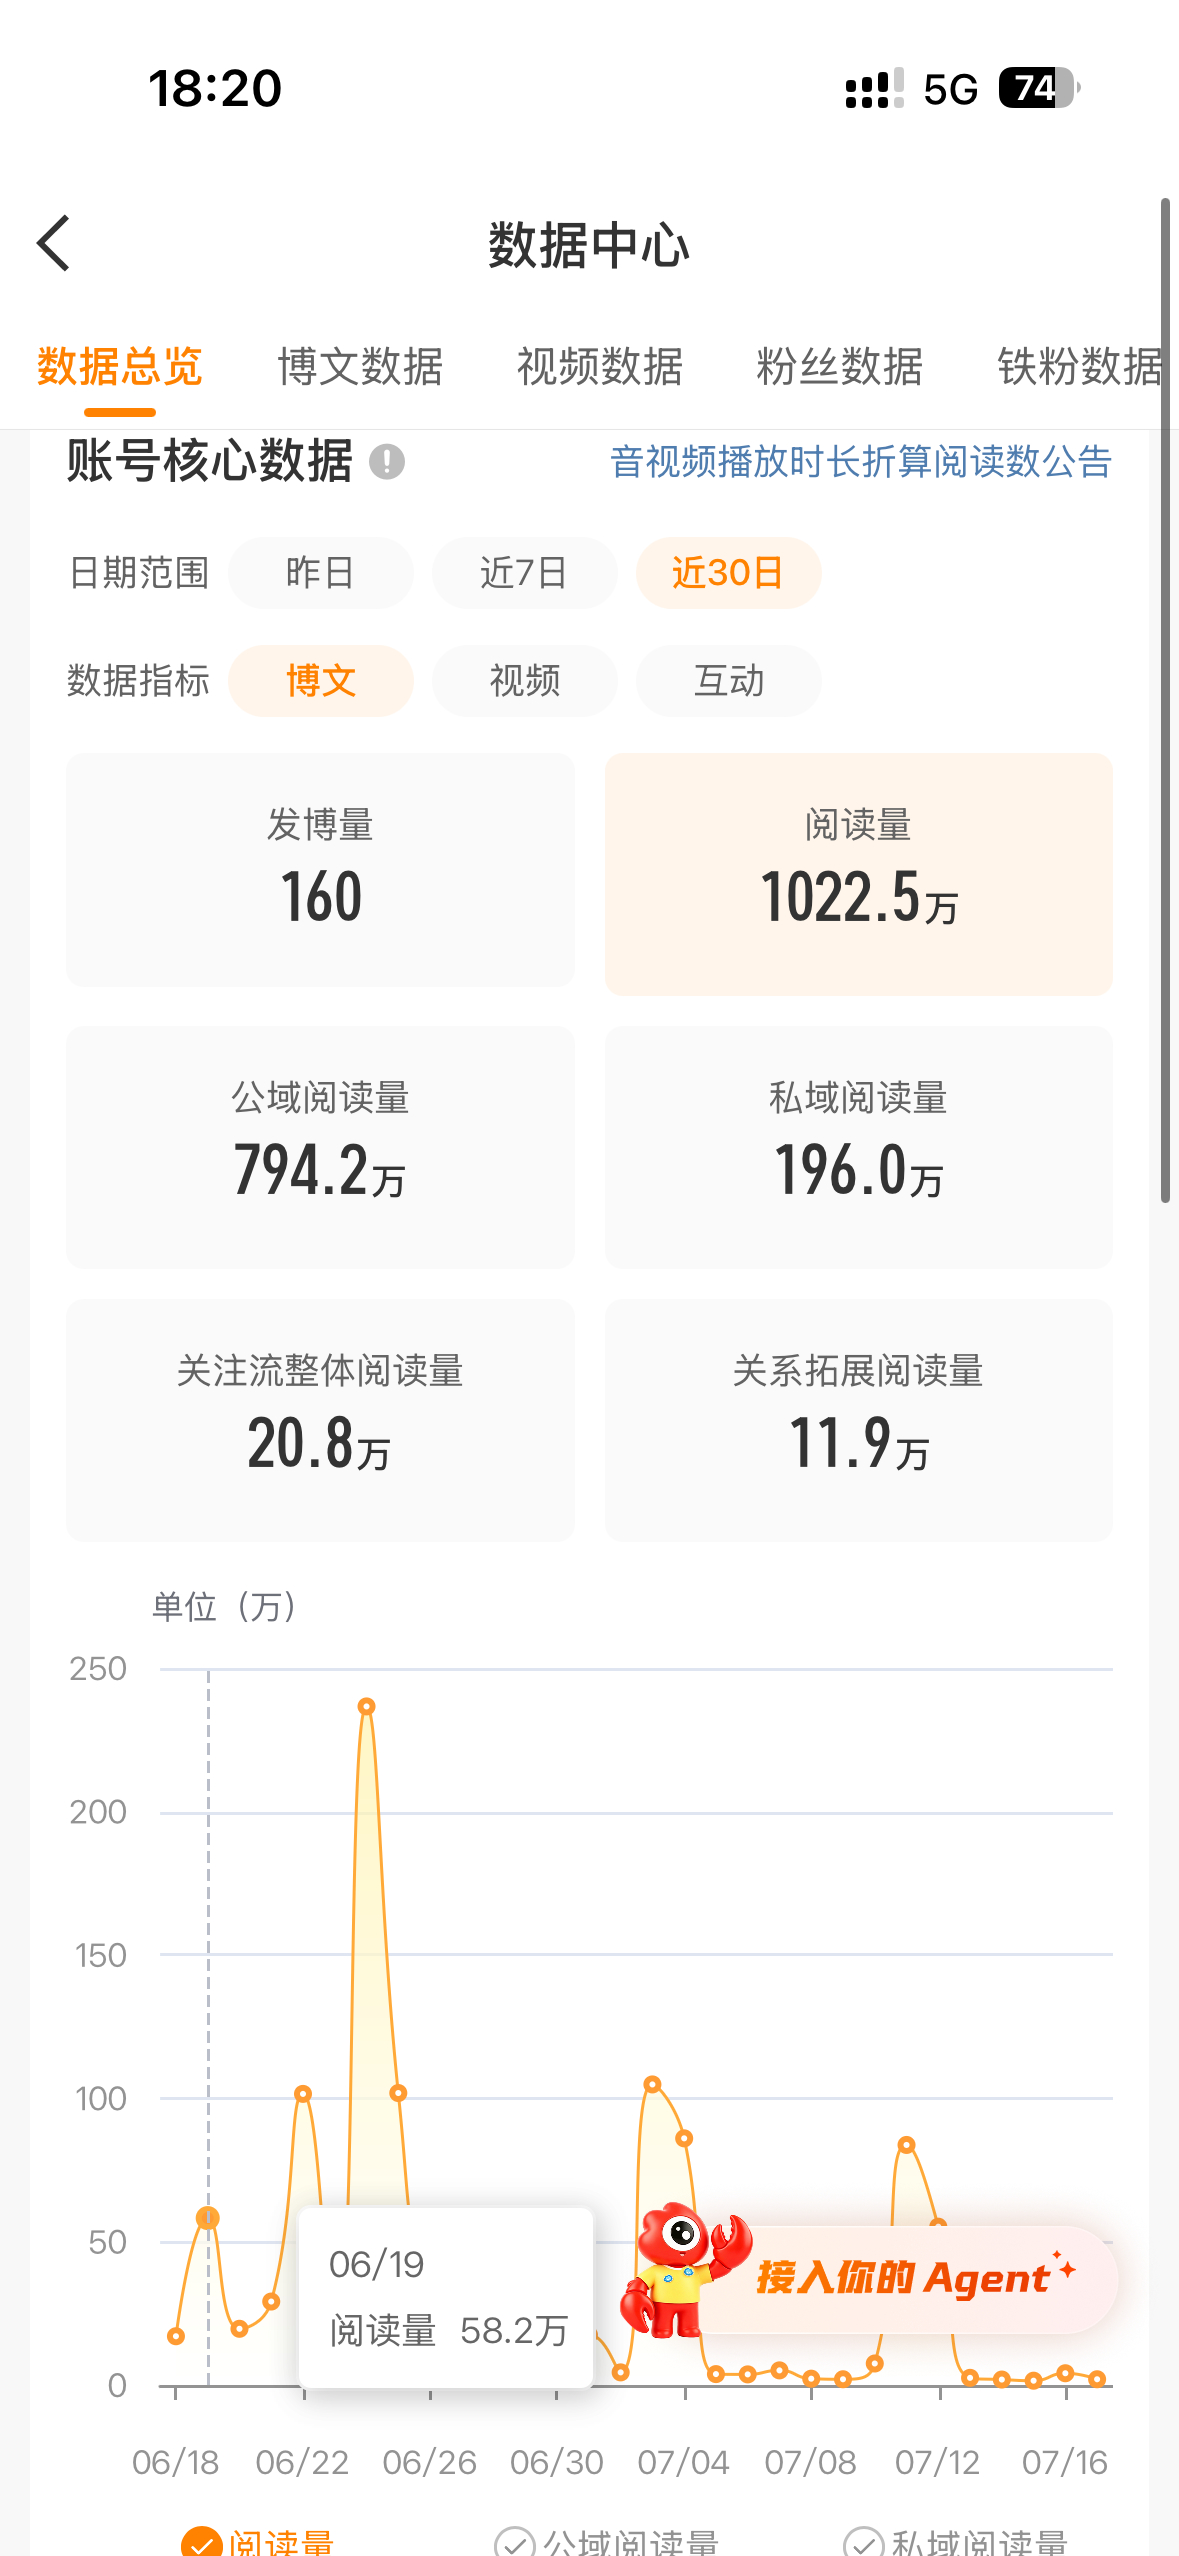Switch to 粉丝数据 tab

click(x=840, y=367)
